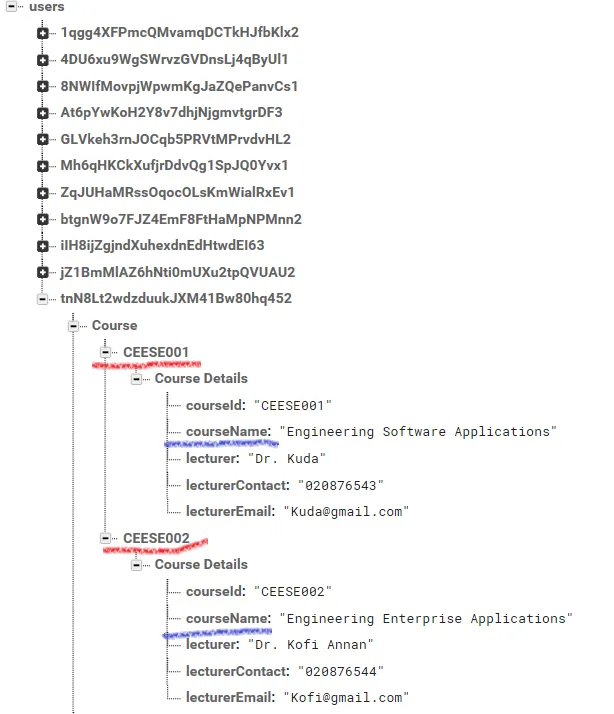The height and width of the screenshot is (714, 614).
Task: Click the courseId key of CEESE002
Action: click(x=215, y=592)
